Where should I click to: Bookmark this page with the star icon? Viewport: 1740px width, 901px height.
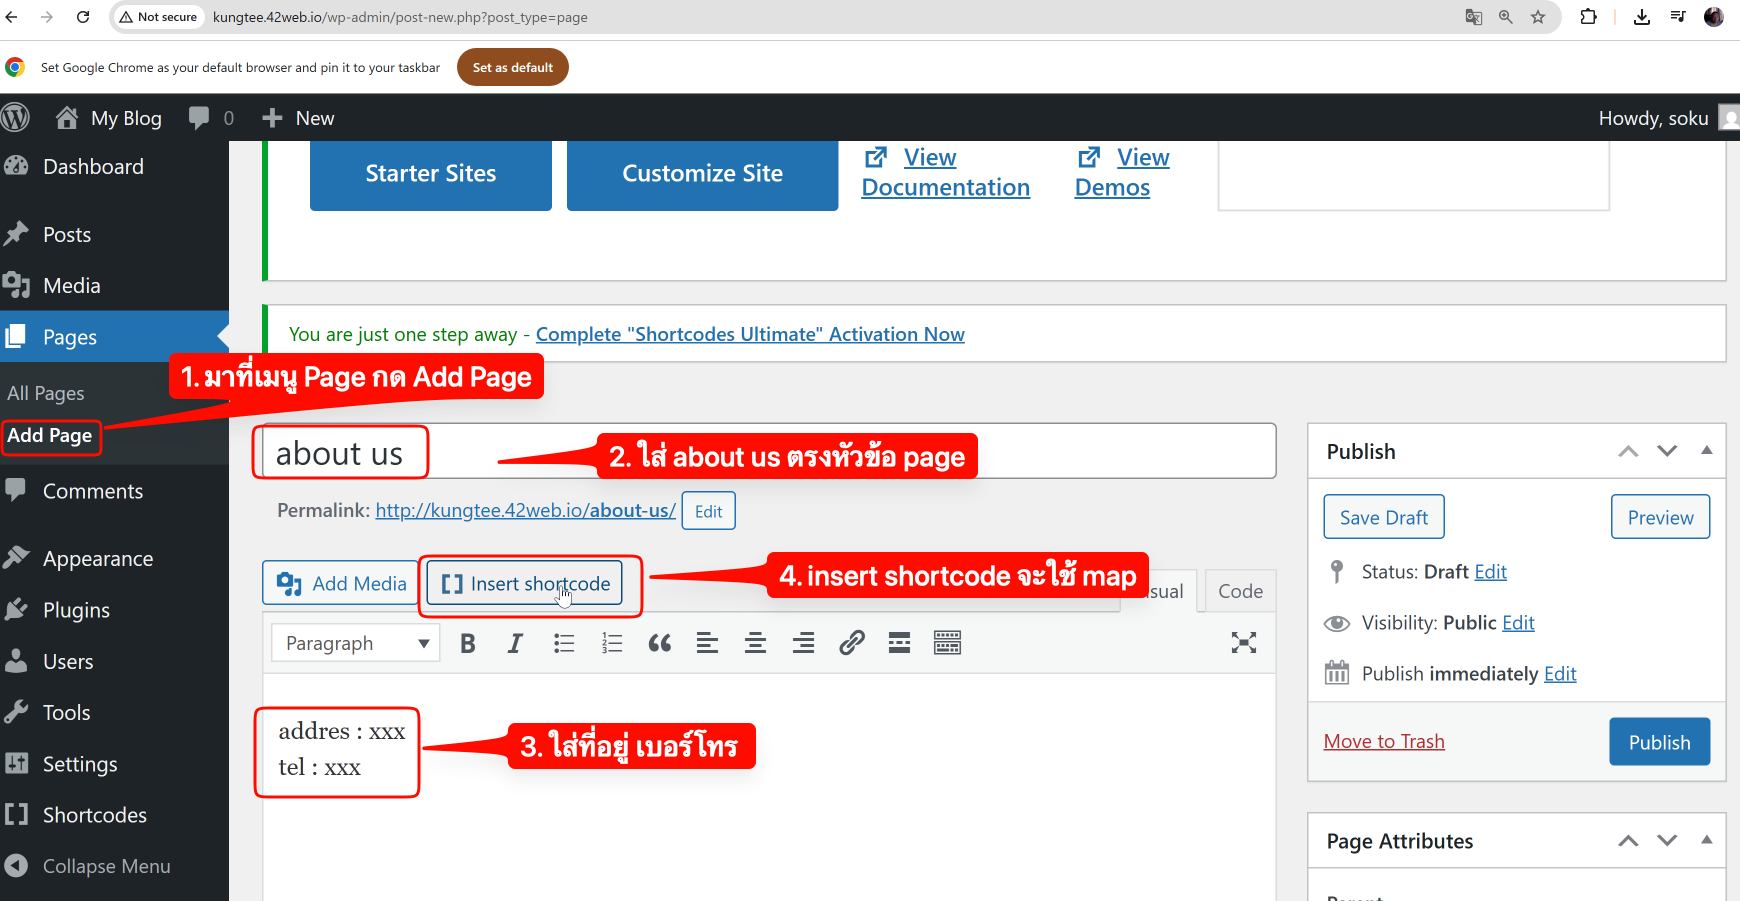coord(1538,17)
